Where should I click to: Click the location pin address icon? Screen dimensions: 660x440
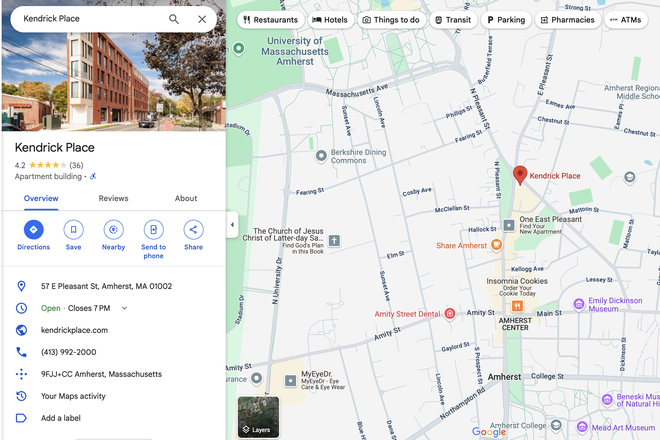coord(21,286)
